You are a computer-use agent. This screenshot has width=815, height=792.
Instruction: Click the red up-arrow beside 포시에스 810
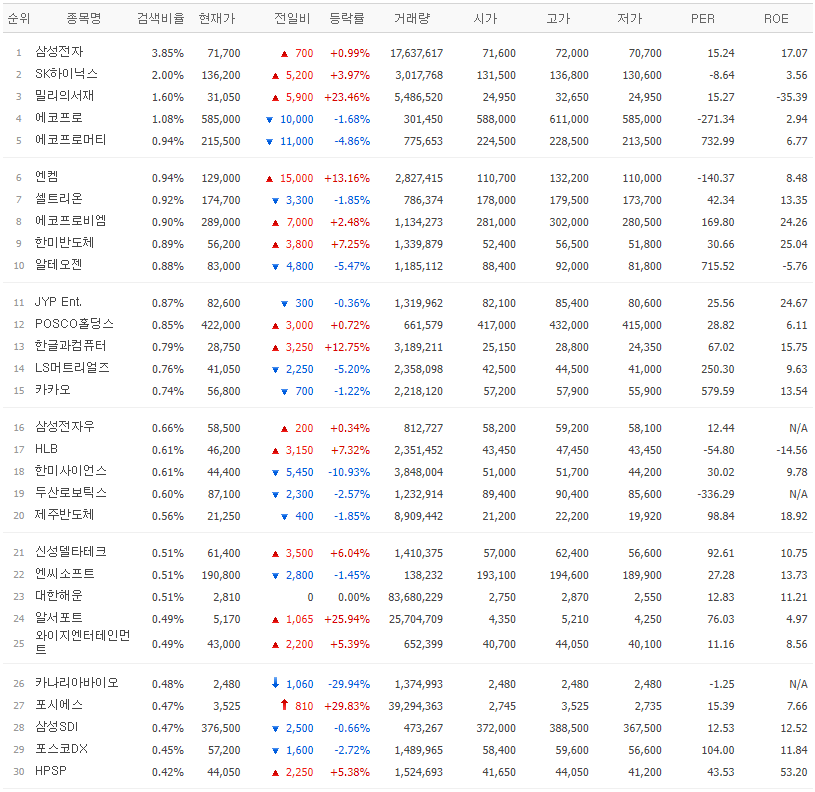284,705
